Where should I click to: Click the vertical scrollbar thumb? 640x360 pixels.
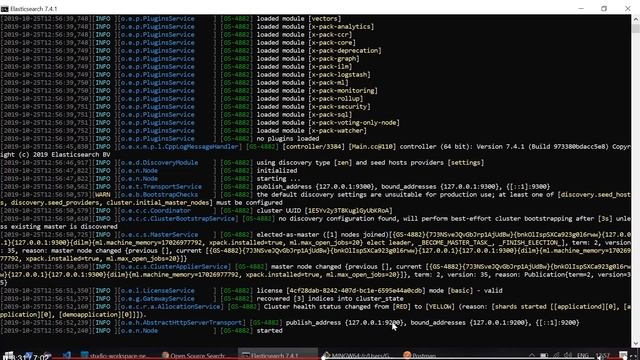click(x=636, y=28)
